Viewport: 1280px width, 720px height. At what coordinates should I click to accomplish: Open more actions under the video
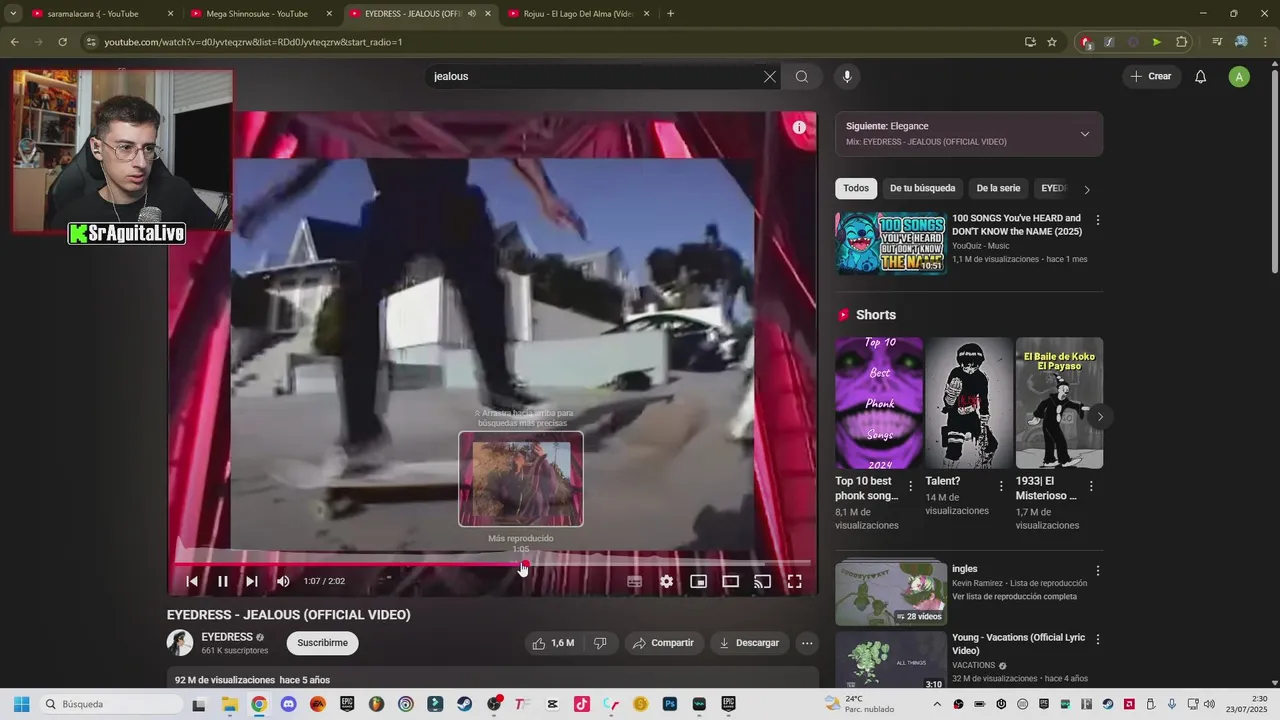point(807,643)
